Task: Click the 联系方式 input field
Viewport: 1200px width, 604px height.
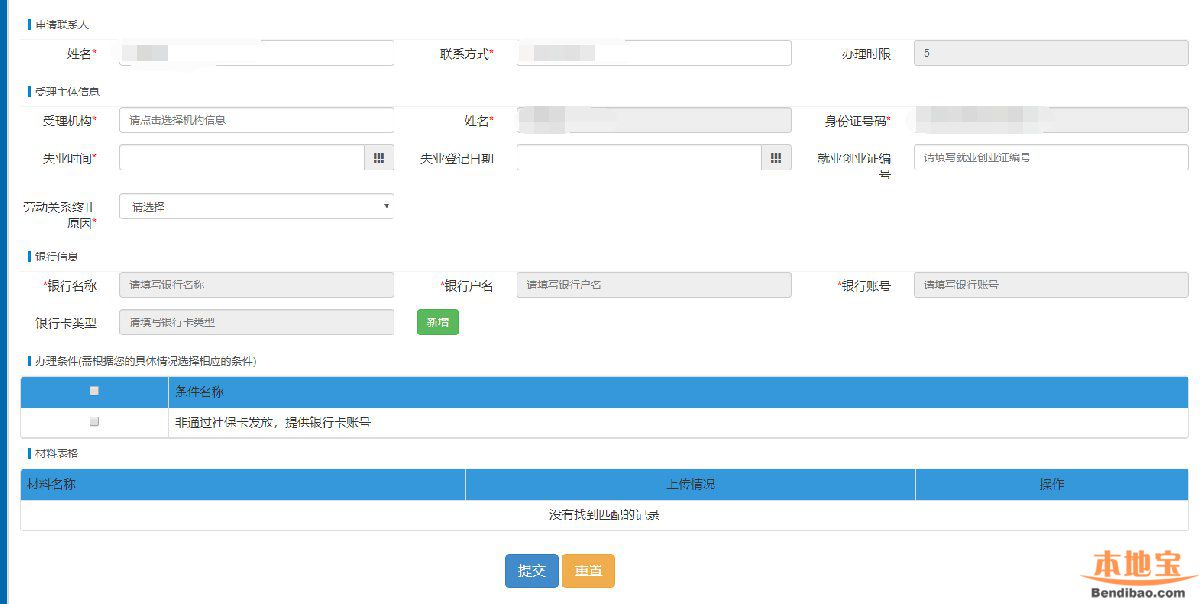Action: [x=654, y=53]
